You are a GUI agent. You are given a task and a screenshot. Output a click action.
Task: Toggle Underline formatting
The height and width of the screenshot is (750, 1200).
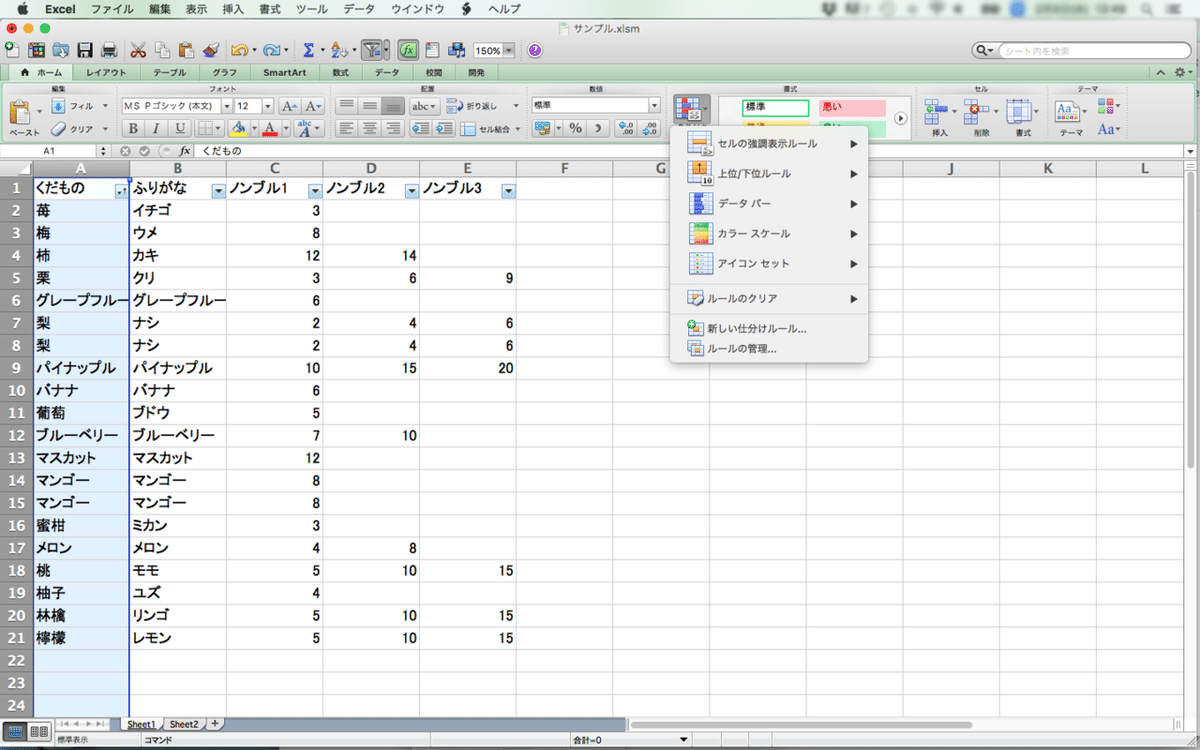pos(180,128)
